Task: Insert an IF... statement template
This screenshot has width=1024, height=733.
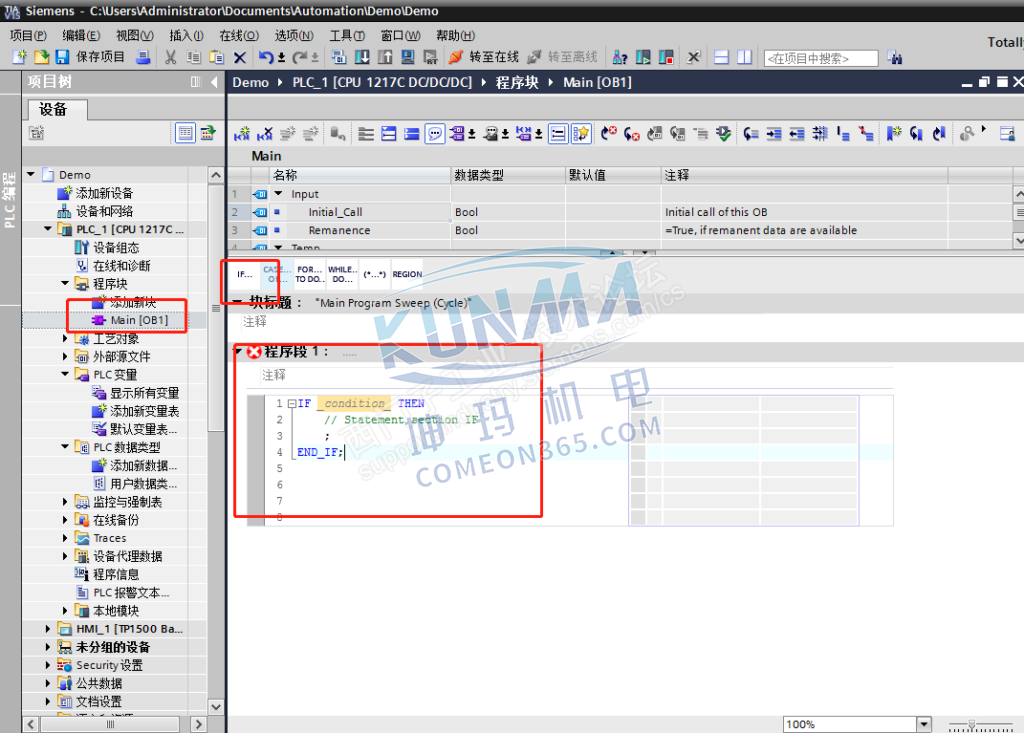Action: (x=245, y=274)
